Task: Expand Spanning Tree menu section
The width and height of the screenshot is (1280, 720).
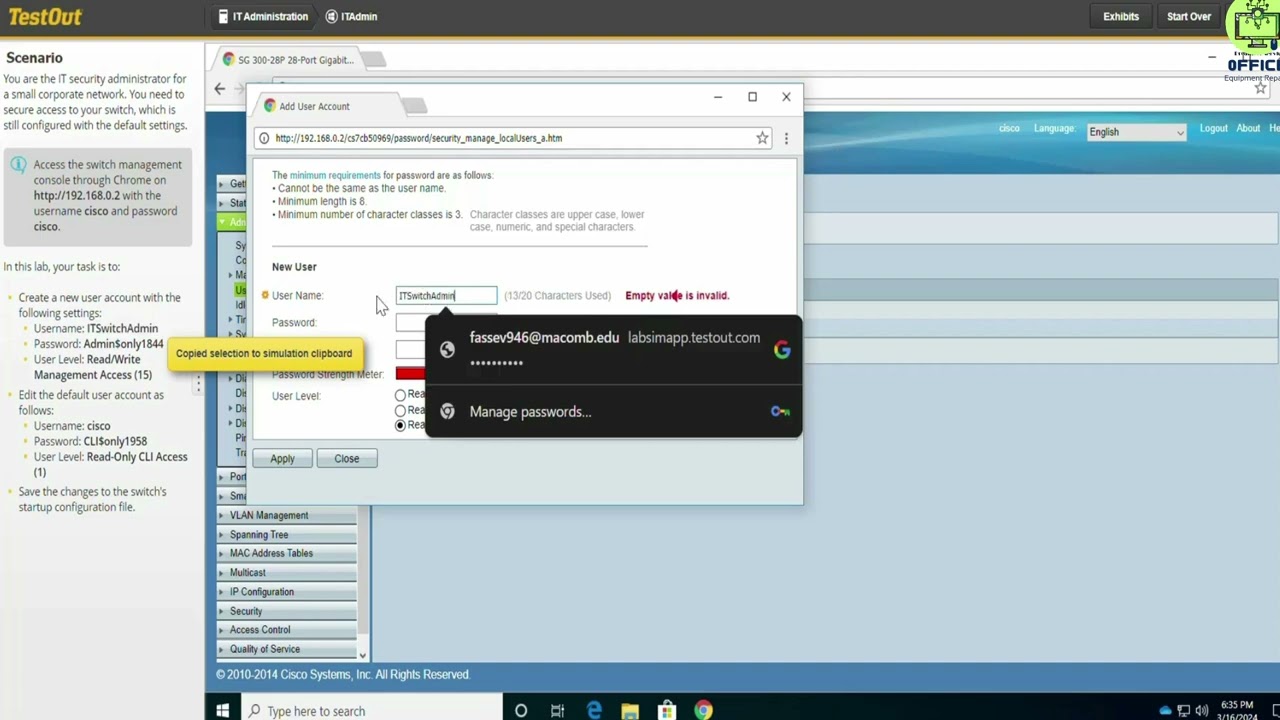Action: [x=287, y=534]
